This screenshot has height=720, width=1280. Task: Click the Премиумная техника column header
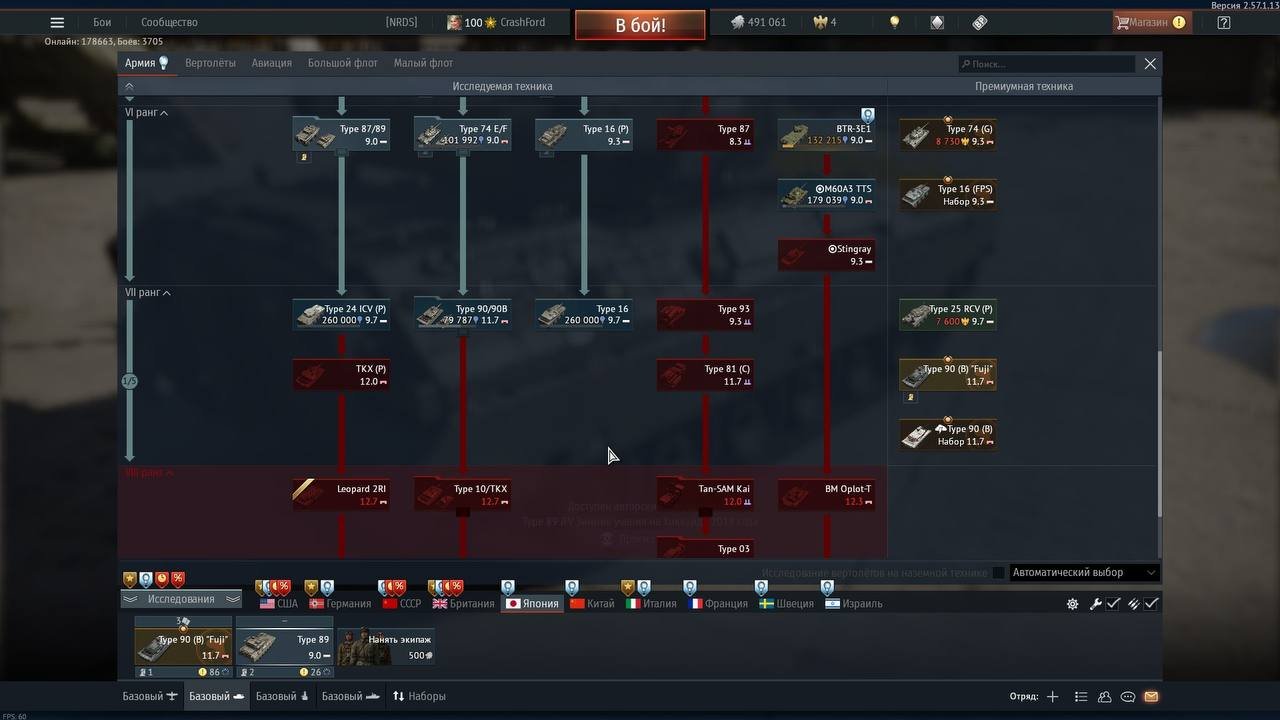tap(1024, 86)
